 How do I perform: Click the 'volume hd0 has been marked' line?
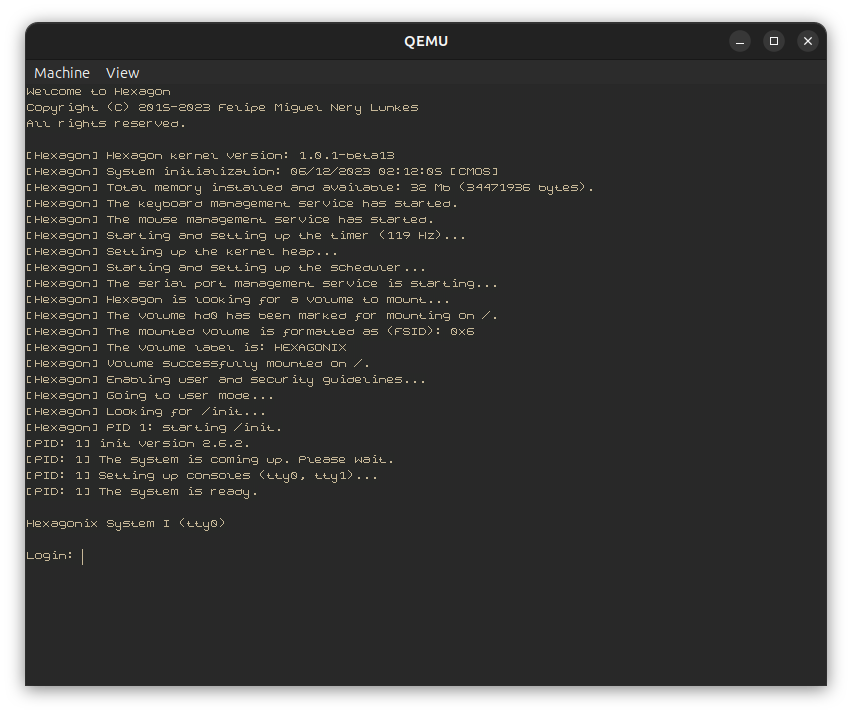click(262, 316)
